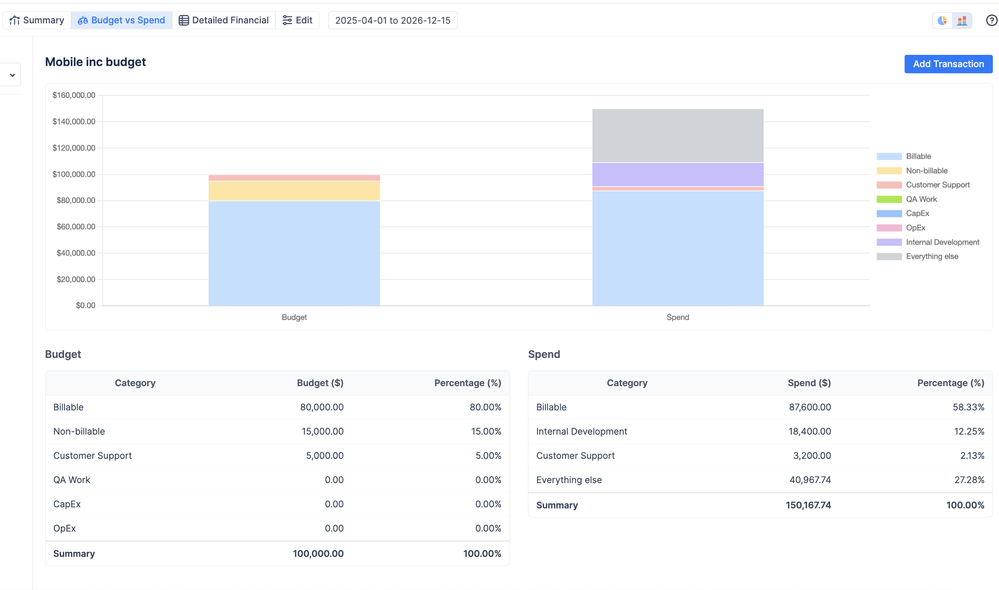The height and width of the screenshot is (590, 999).
Task: Click the Category header in Budget table
Action: [x=135, y=383]
